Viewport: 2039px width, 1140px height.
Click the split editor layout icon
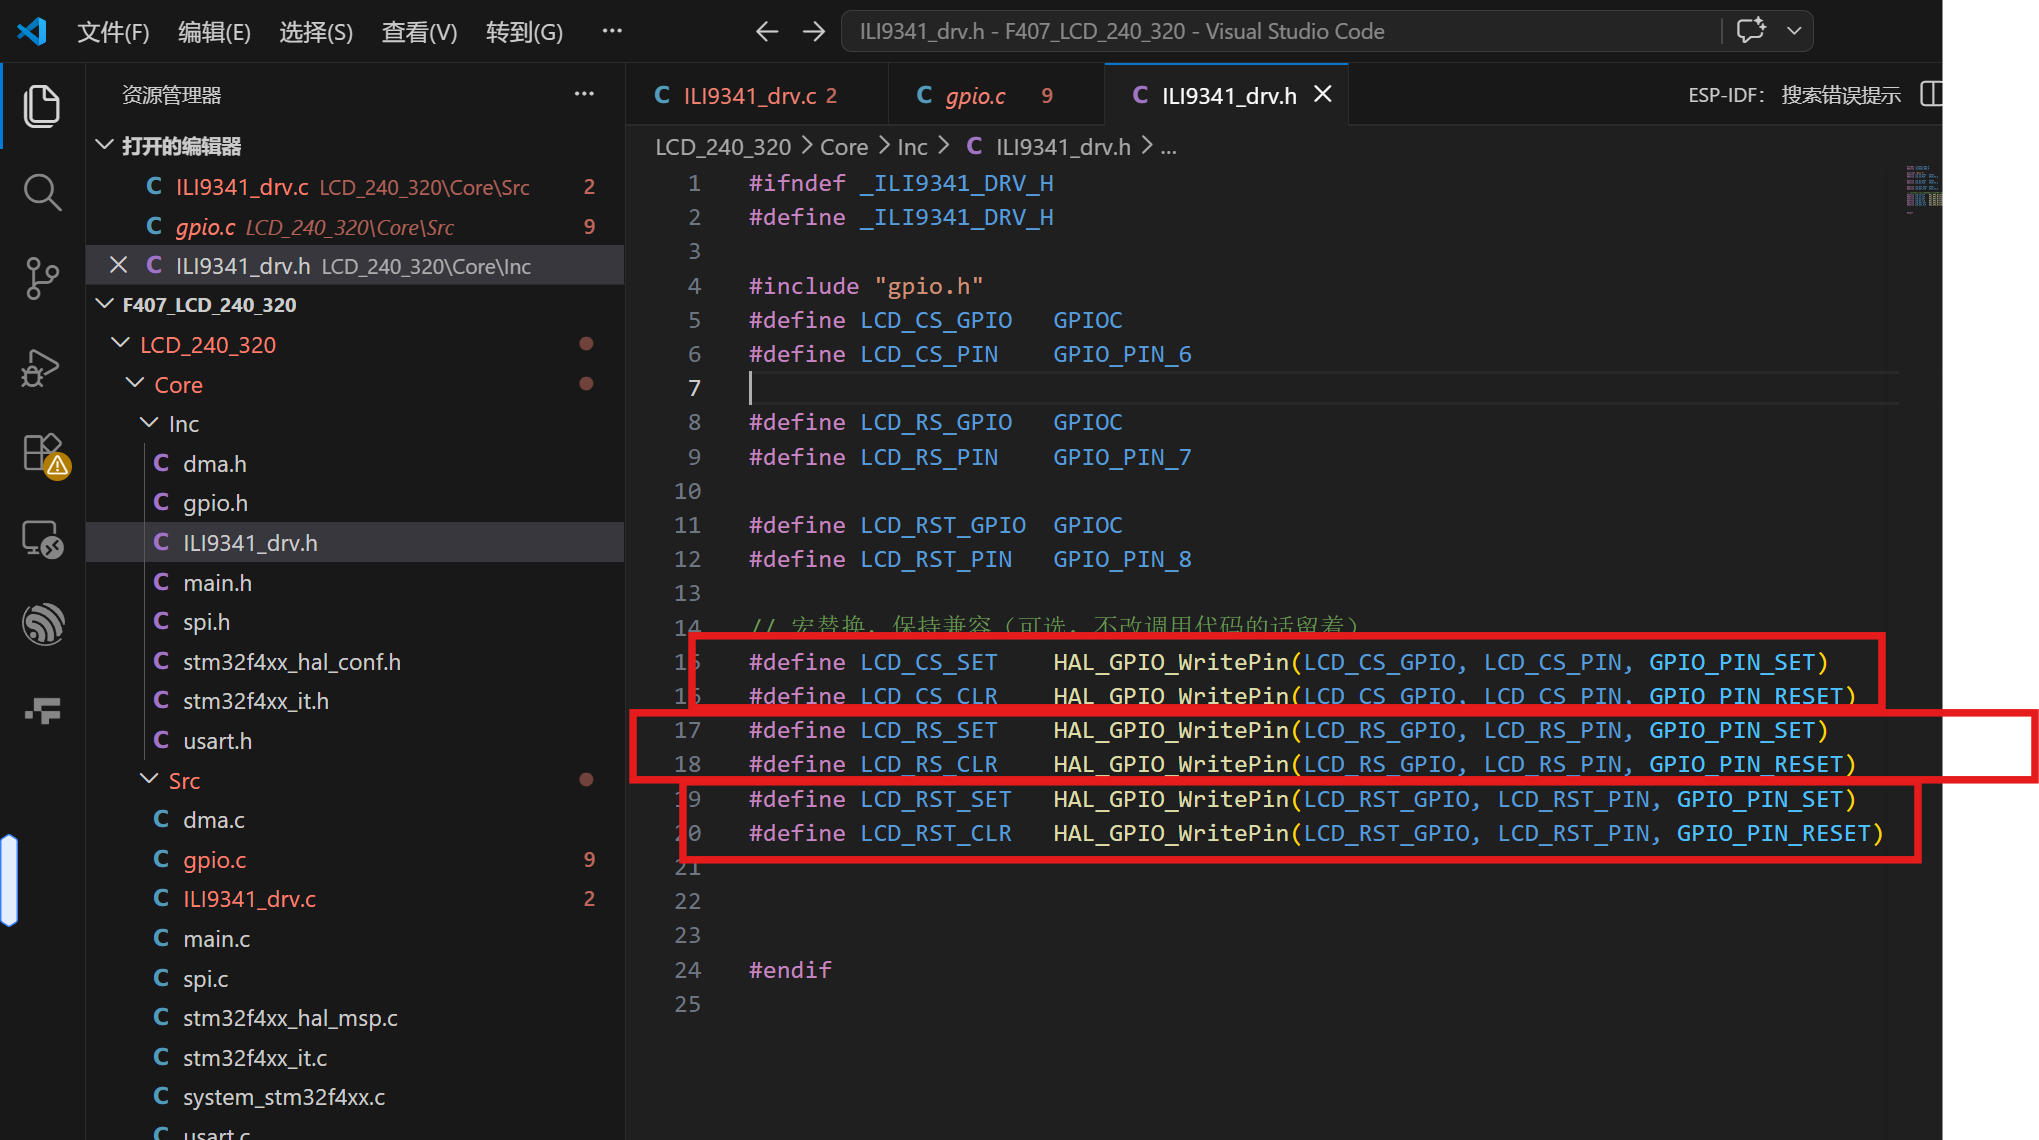[x=1930, y=95]
